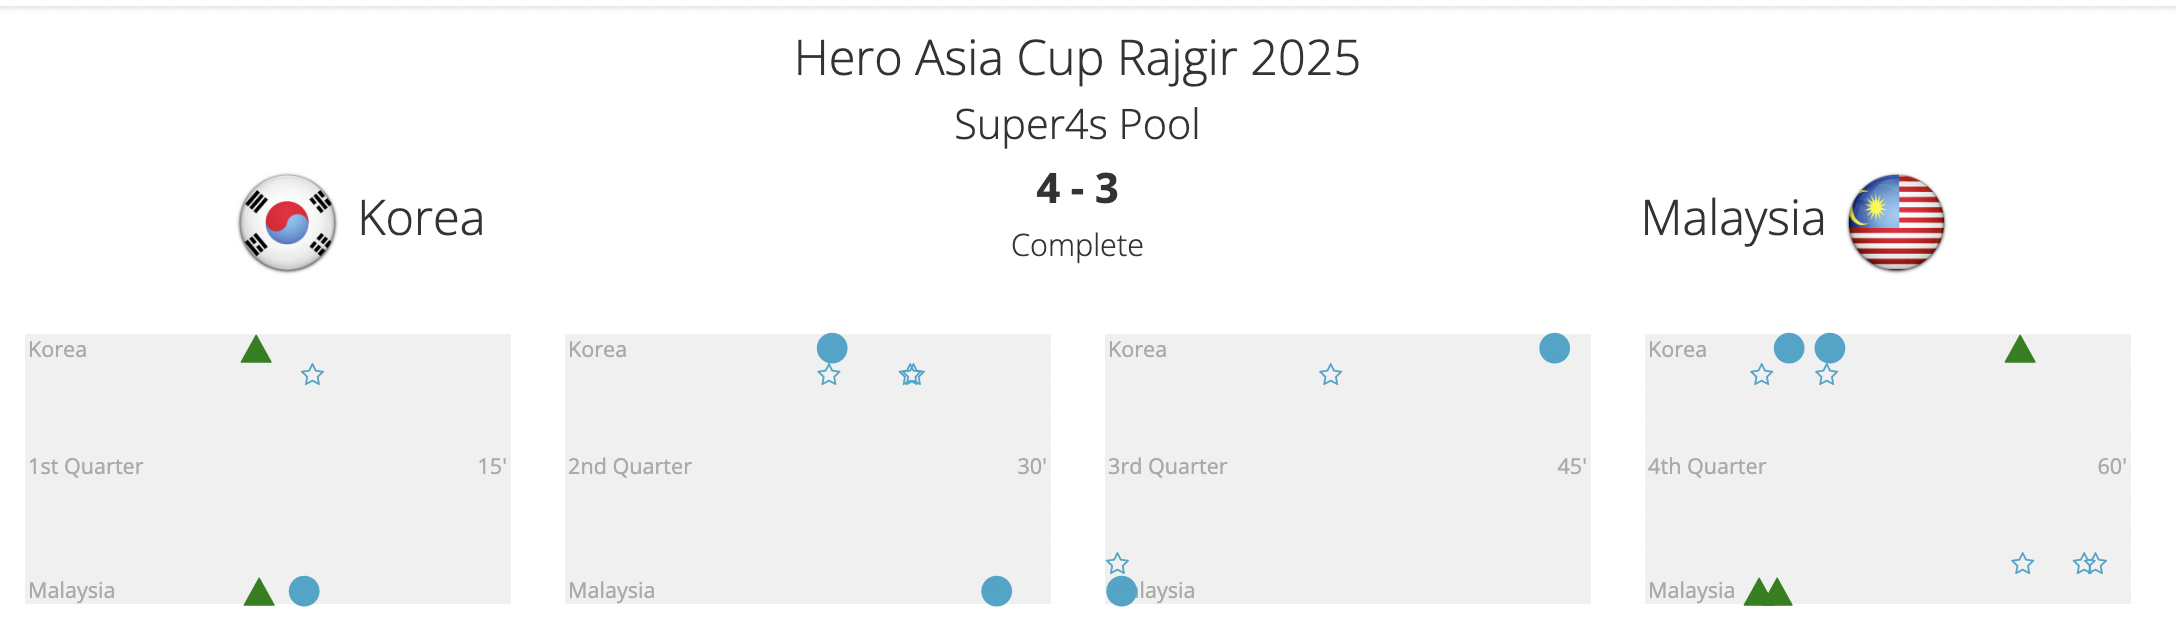Click Malaysia's double star marker in 4th Quarter
The image size is (2176, 642).
(2090, 564)
